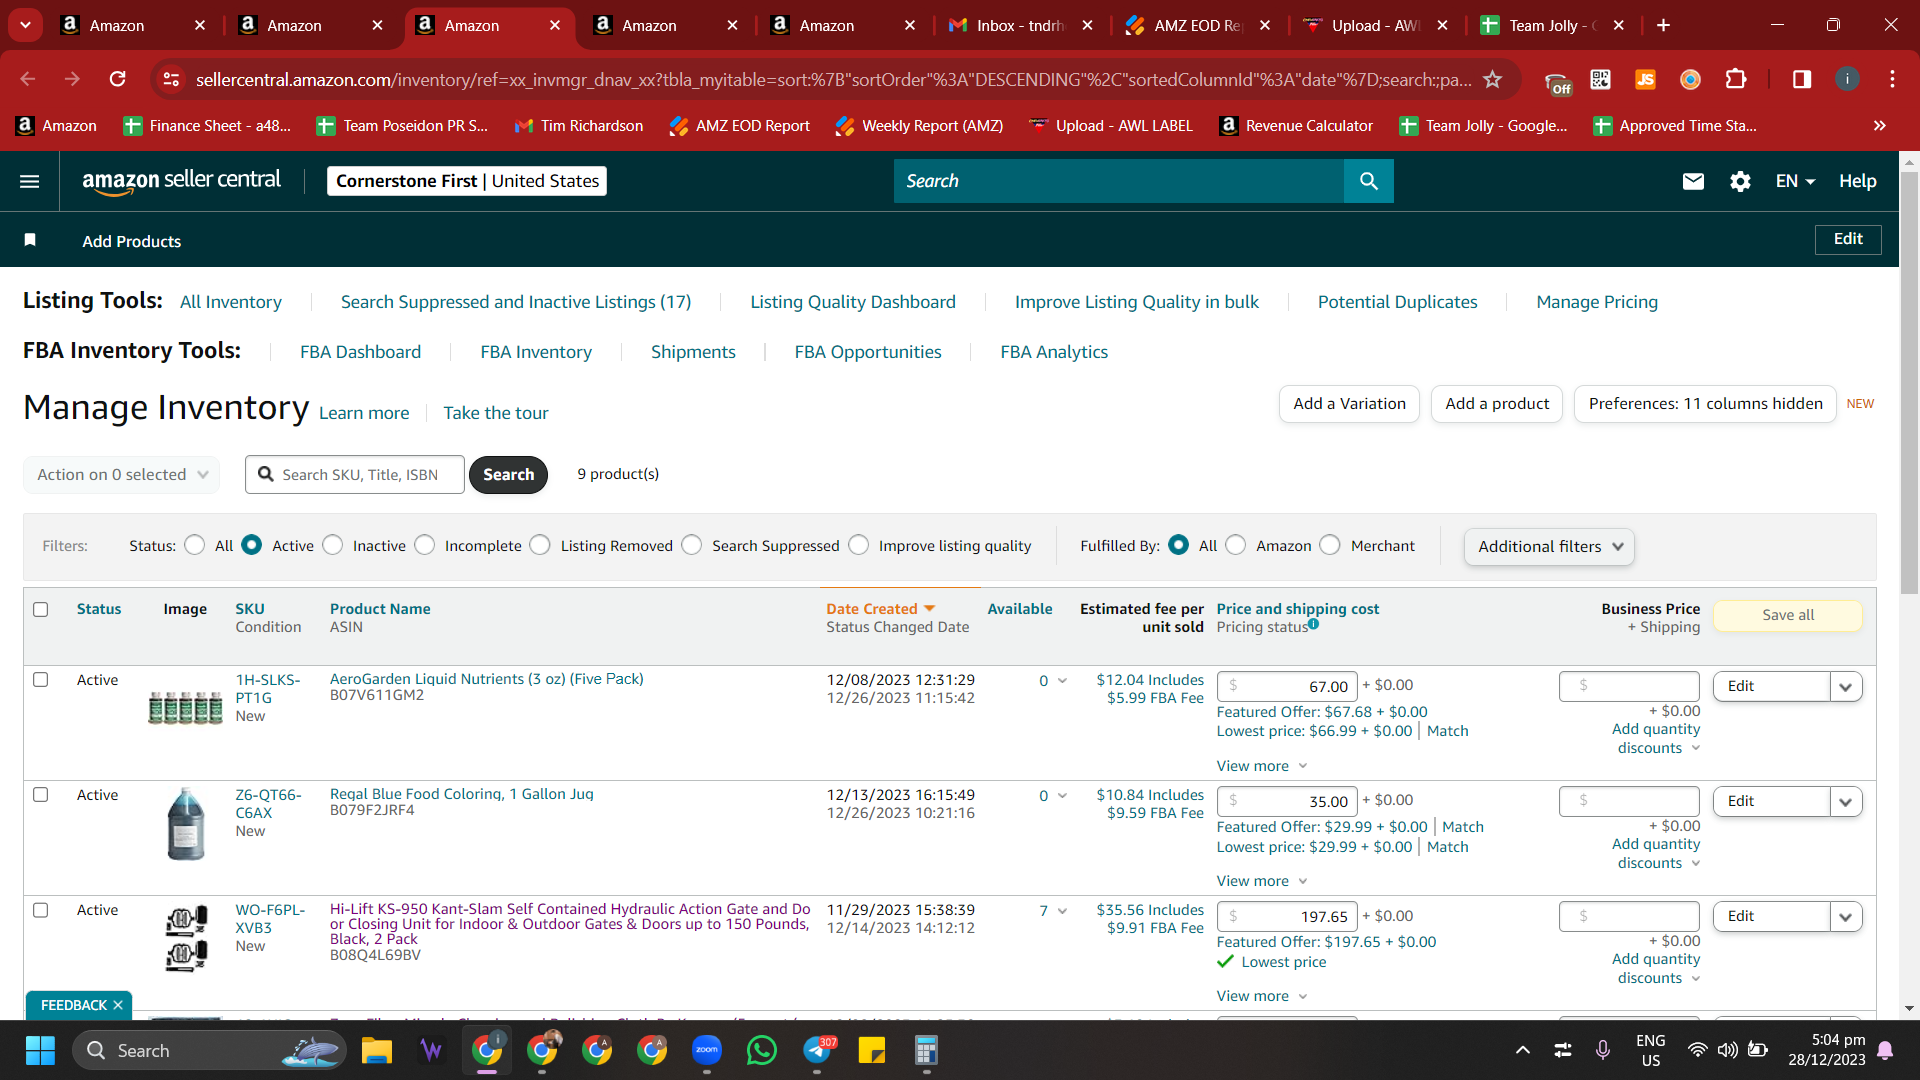Check the AeroGarden Liquid Nutrients row checkbox
This screenshot has width=1920, height=1080.
click(41, 680)
